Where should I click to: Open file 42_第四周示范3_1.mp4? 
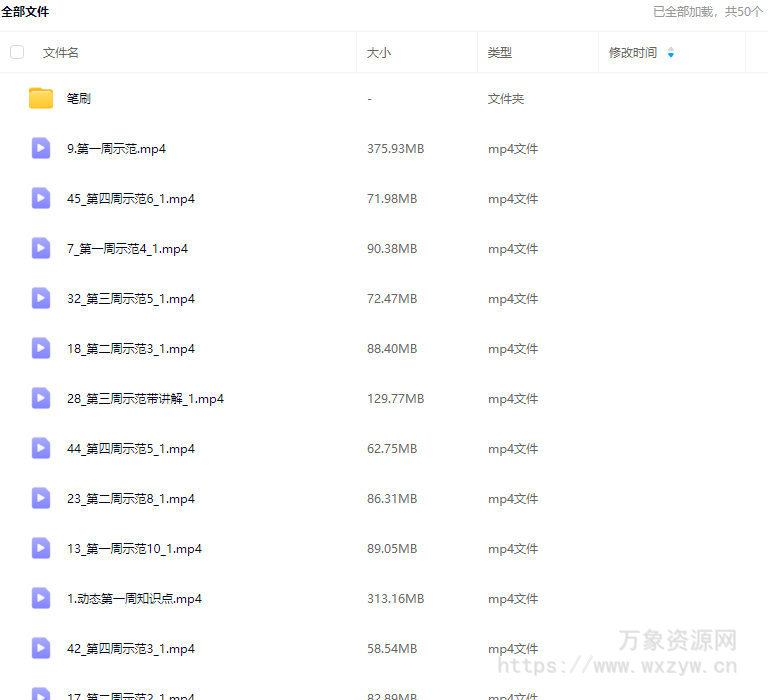[x=131, y=649]
